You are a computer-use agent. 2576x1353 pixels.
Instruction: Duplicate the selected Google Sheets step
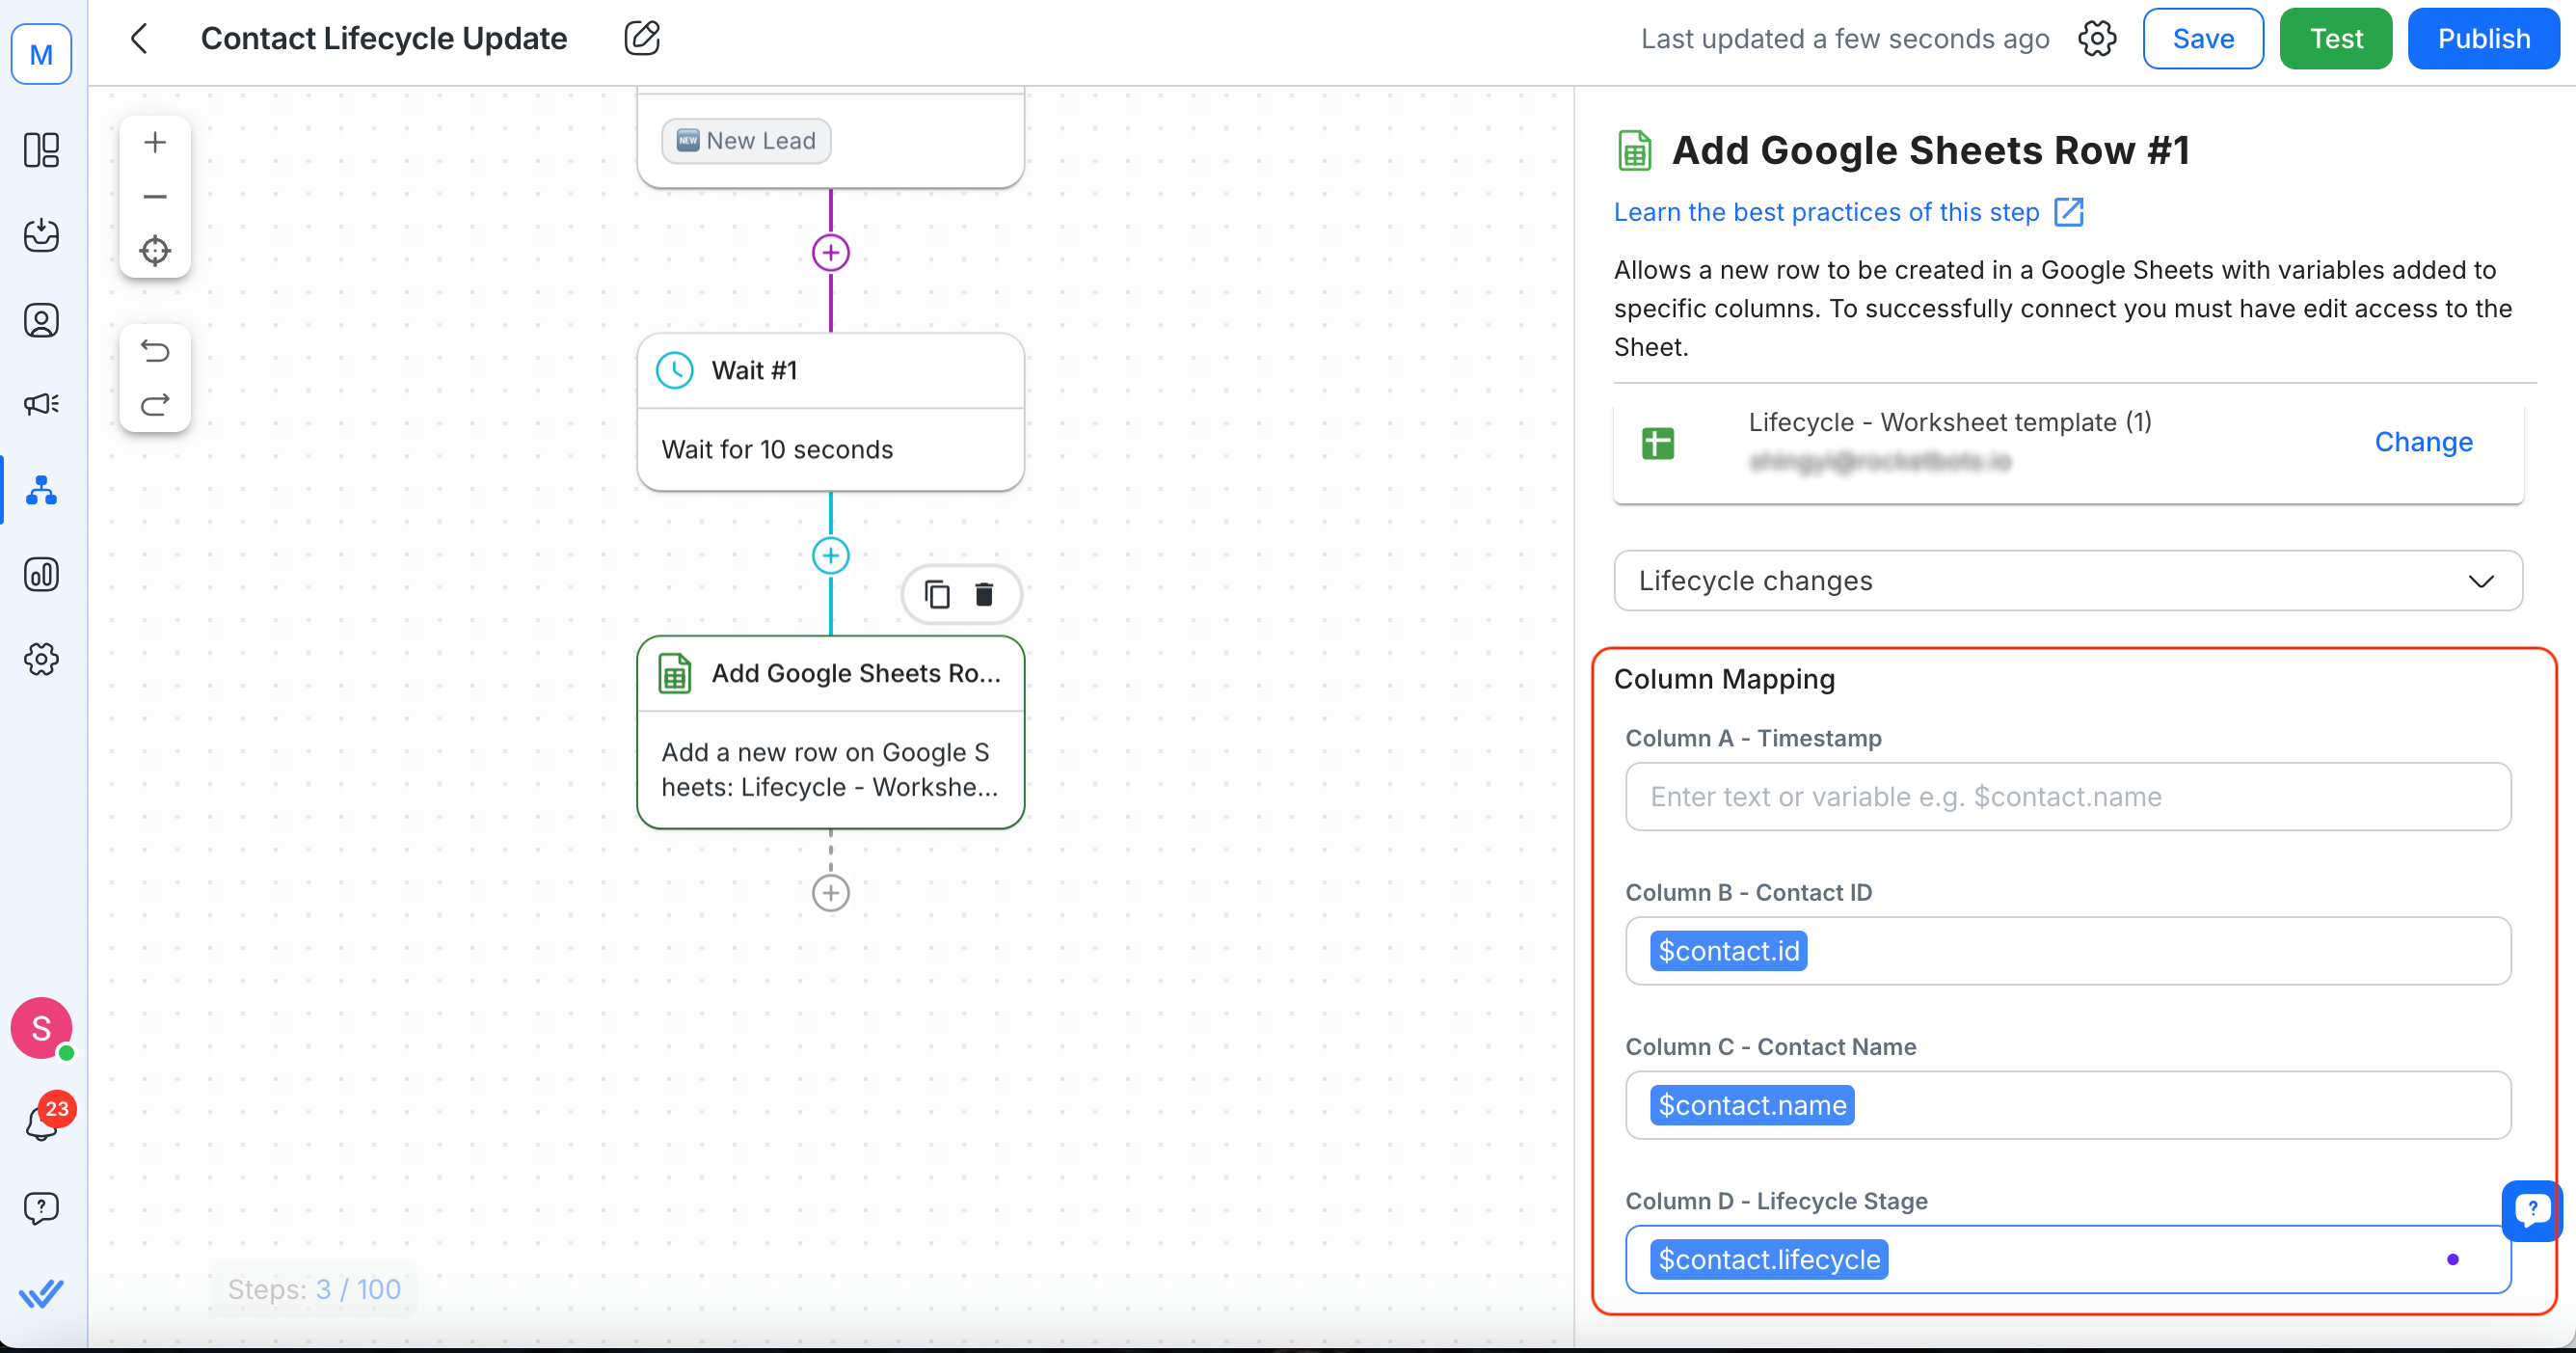937,595
